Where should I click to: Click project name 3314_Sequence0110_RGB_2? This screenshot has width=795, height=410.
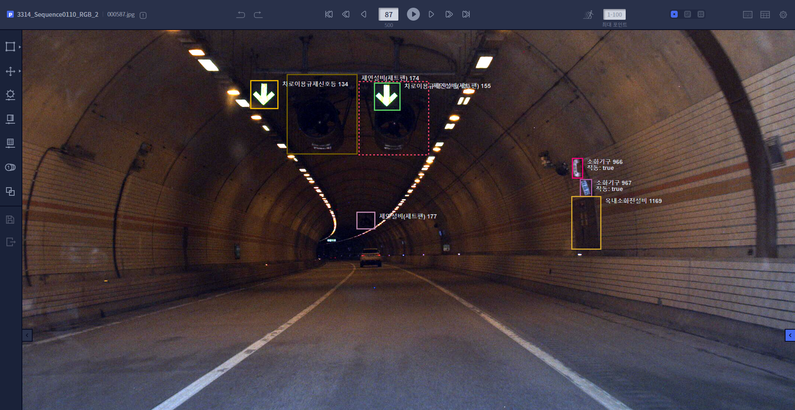[x=58, y=15]
